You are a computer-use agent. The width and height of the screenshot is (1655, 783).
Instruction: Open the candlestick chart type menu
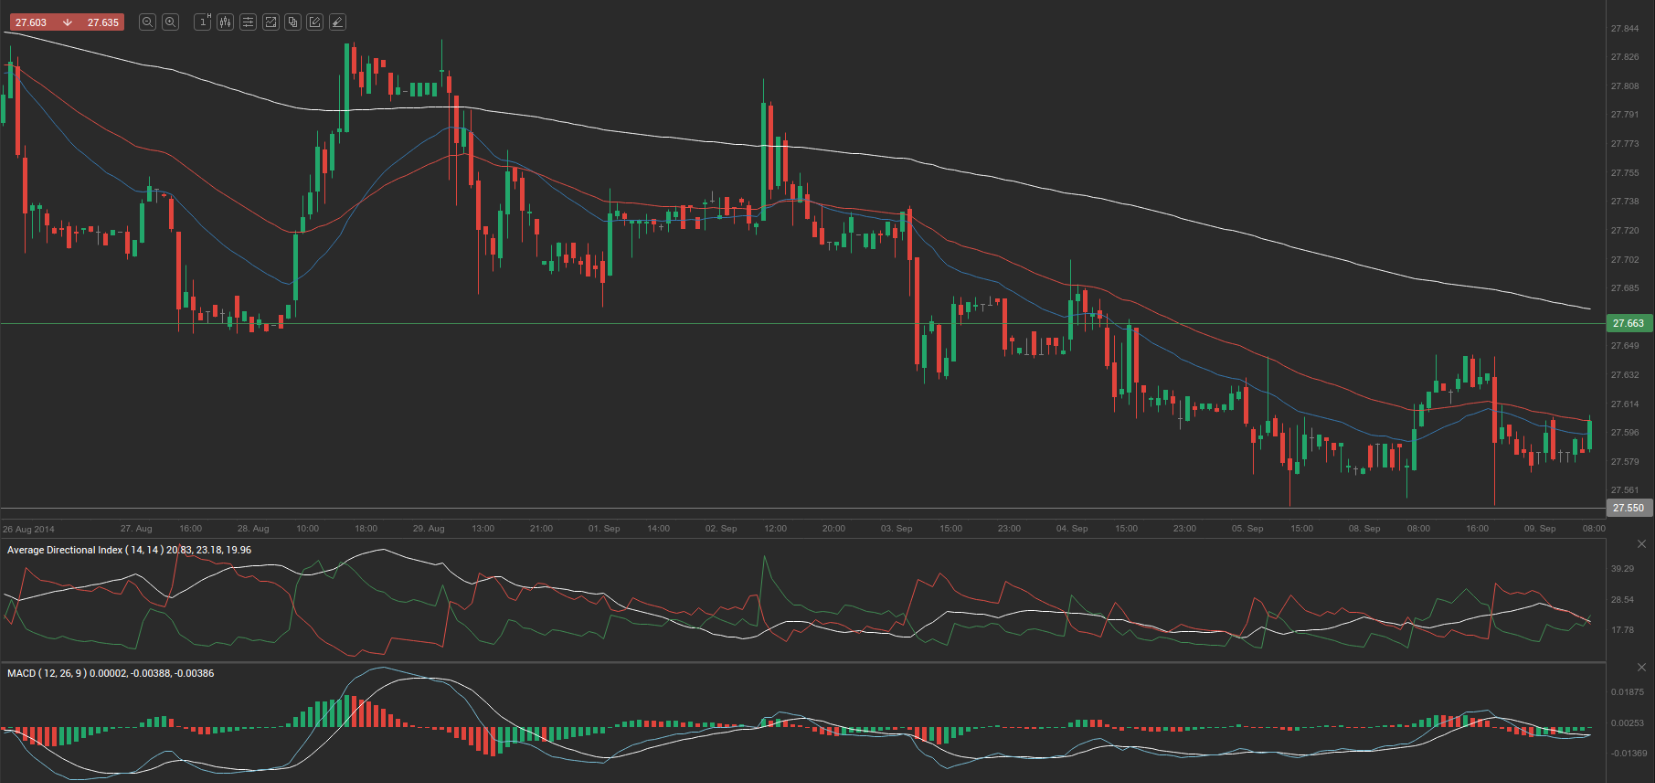225,22
